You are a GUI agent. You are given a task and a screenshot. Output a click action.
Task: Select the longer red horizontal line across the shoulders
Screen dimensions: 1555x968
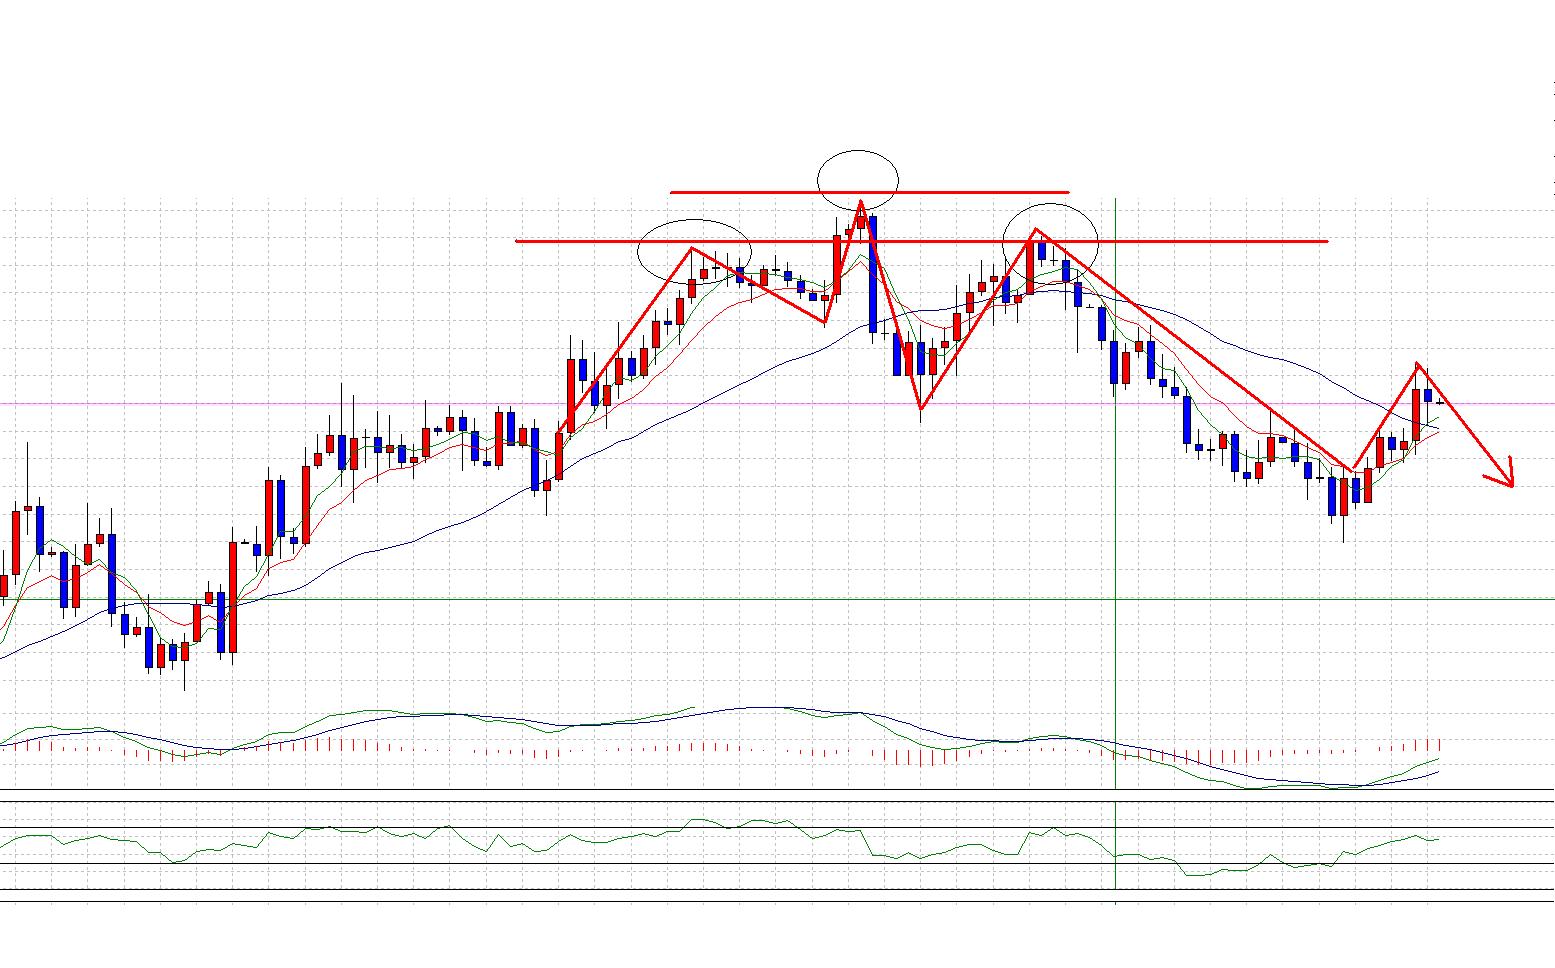tap(921, 241)
